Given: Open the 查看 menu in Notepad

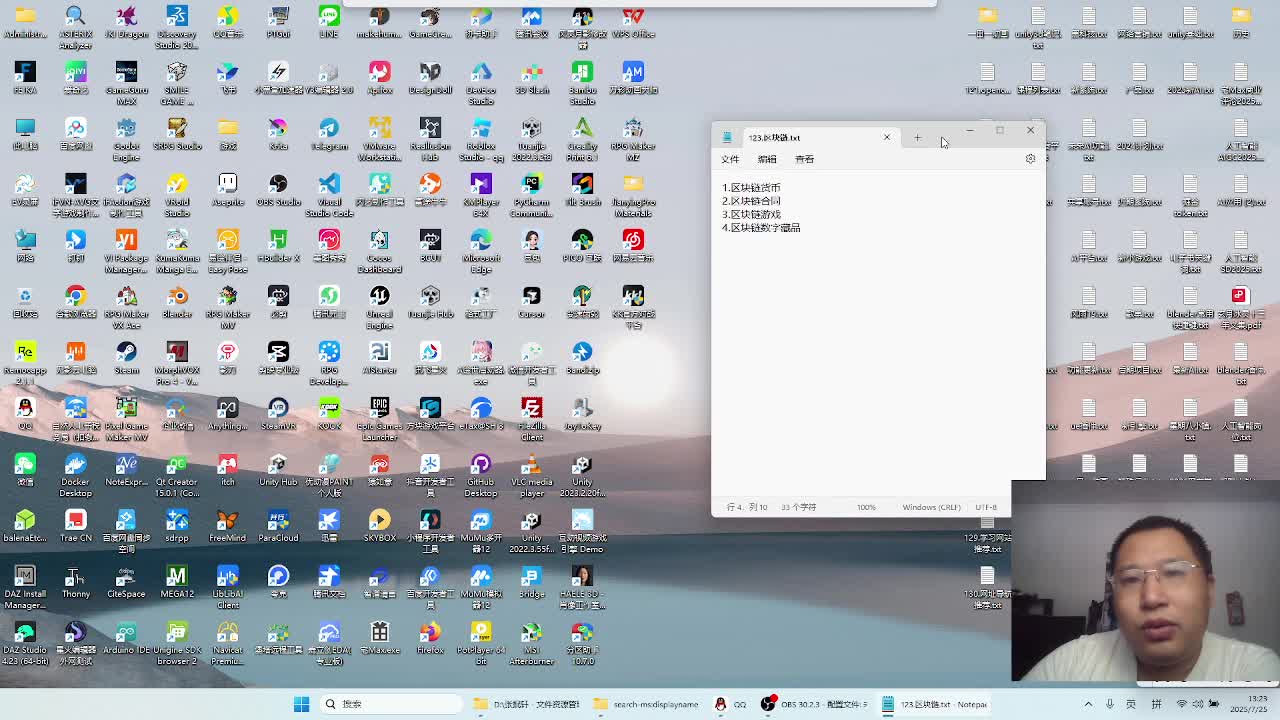Looking at the screenshot, I should [x=804, y=159].
